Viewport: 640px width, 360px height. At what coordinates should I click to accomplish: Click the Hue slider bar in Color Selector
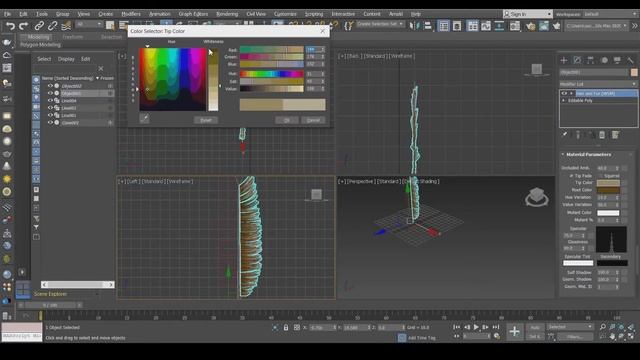tap(271, 74)
